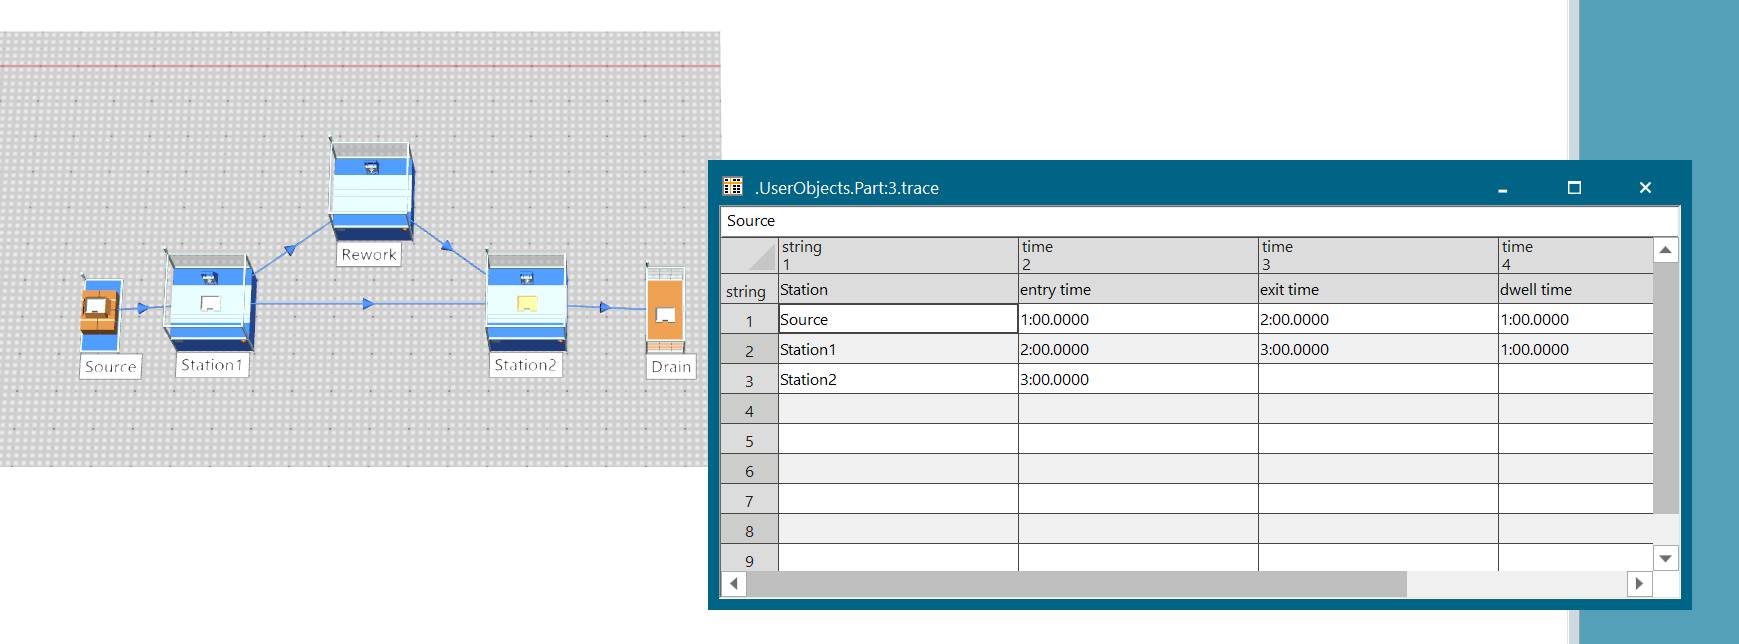This screenshot has height=644, width=1739.
Task: Click the horizontal scroll right arrow
Action: click(1639, 583)
